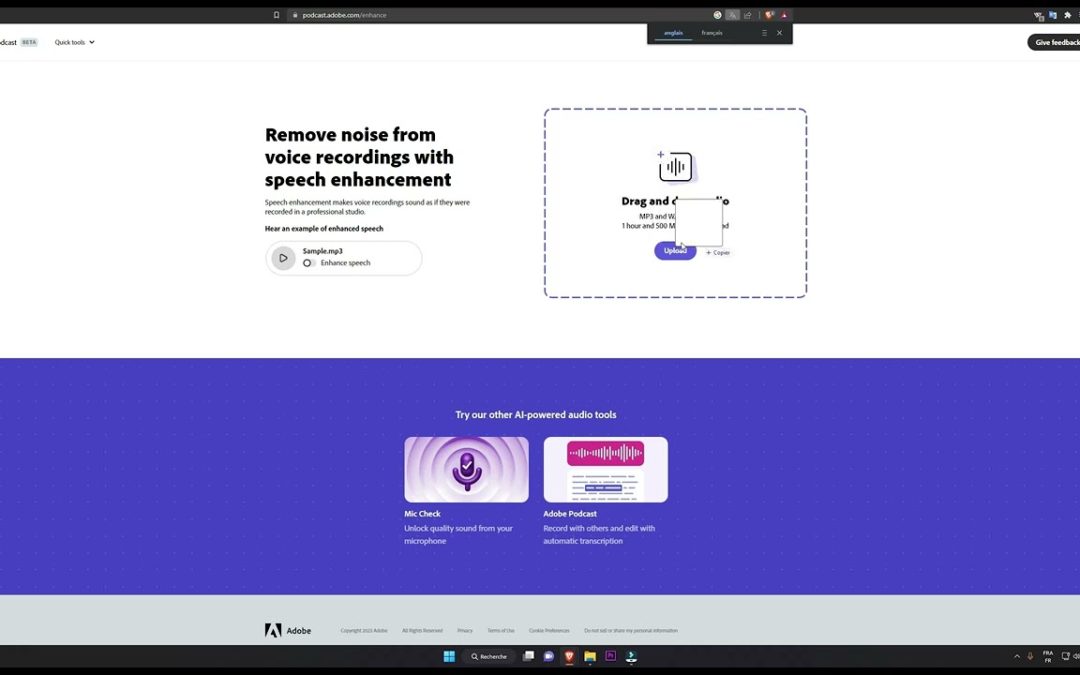Open the chat app in taskbar

[x=549, y=656]
